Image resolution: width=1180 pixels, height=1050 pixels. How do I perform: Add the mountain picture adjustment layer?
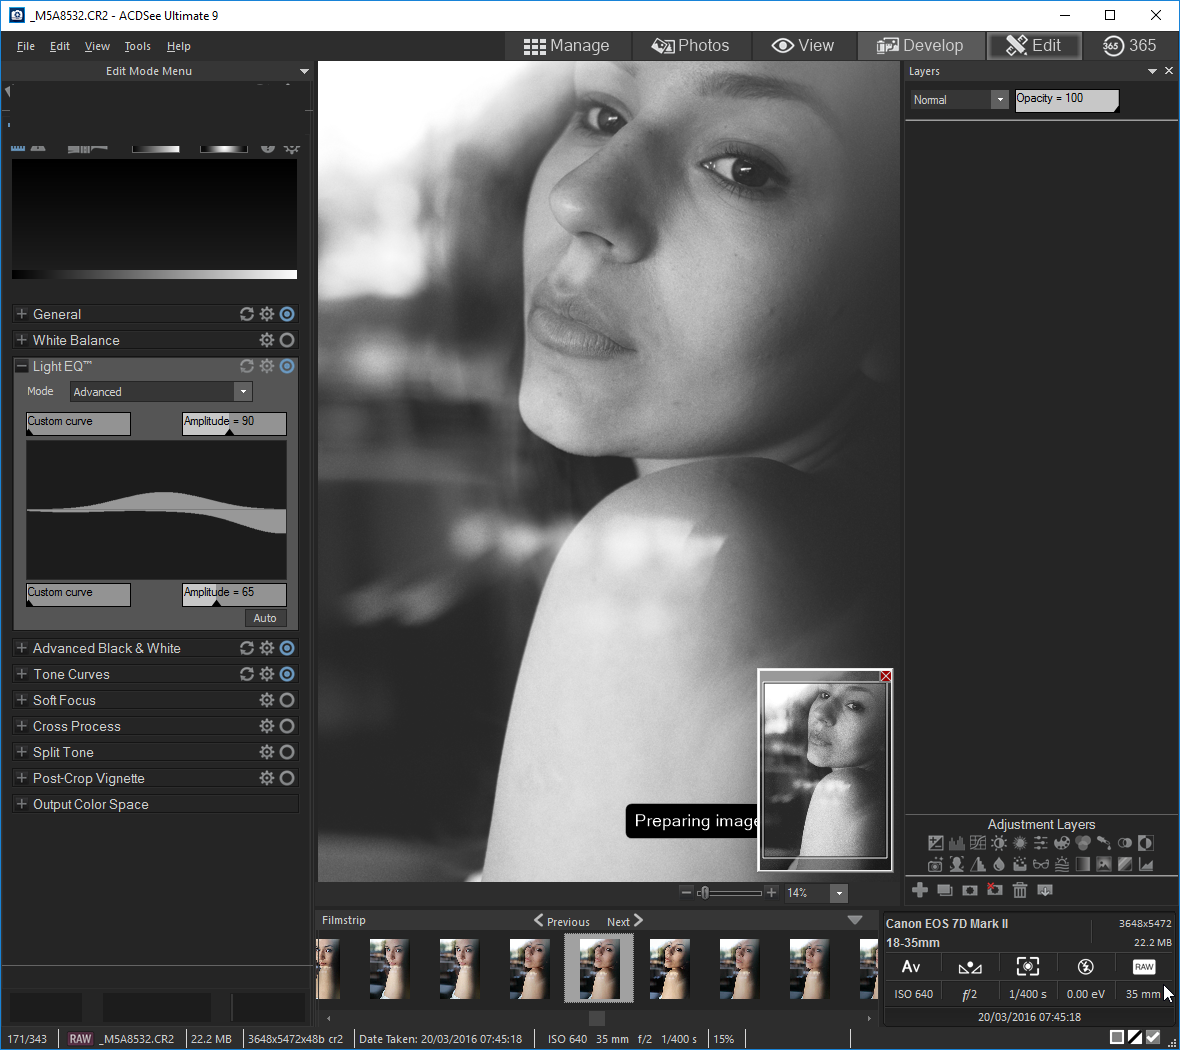click(x=1104, y=864)
